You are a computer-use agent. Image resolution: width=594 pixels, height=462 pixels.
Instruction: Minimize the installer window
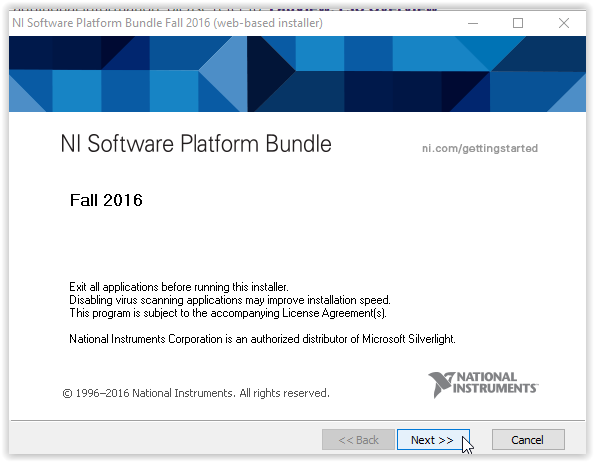pos(473,23)
